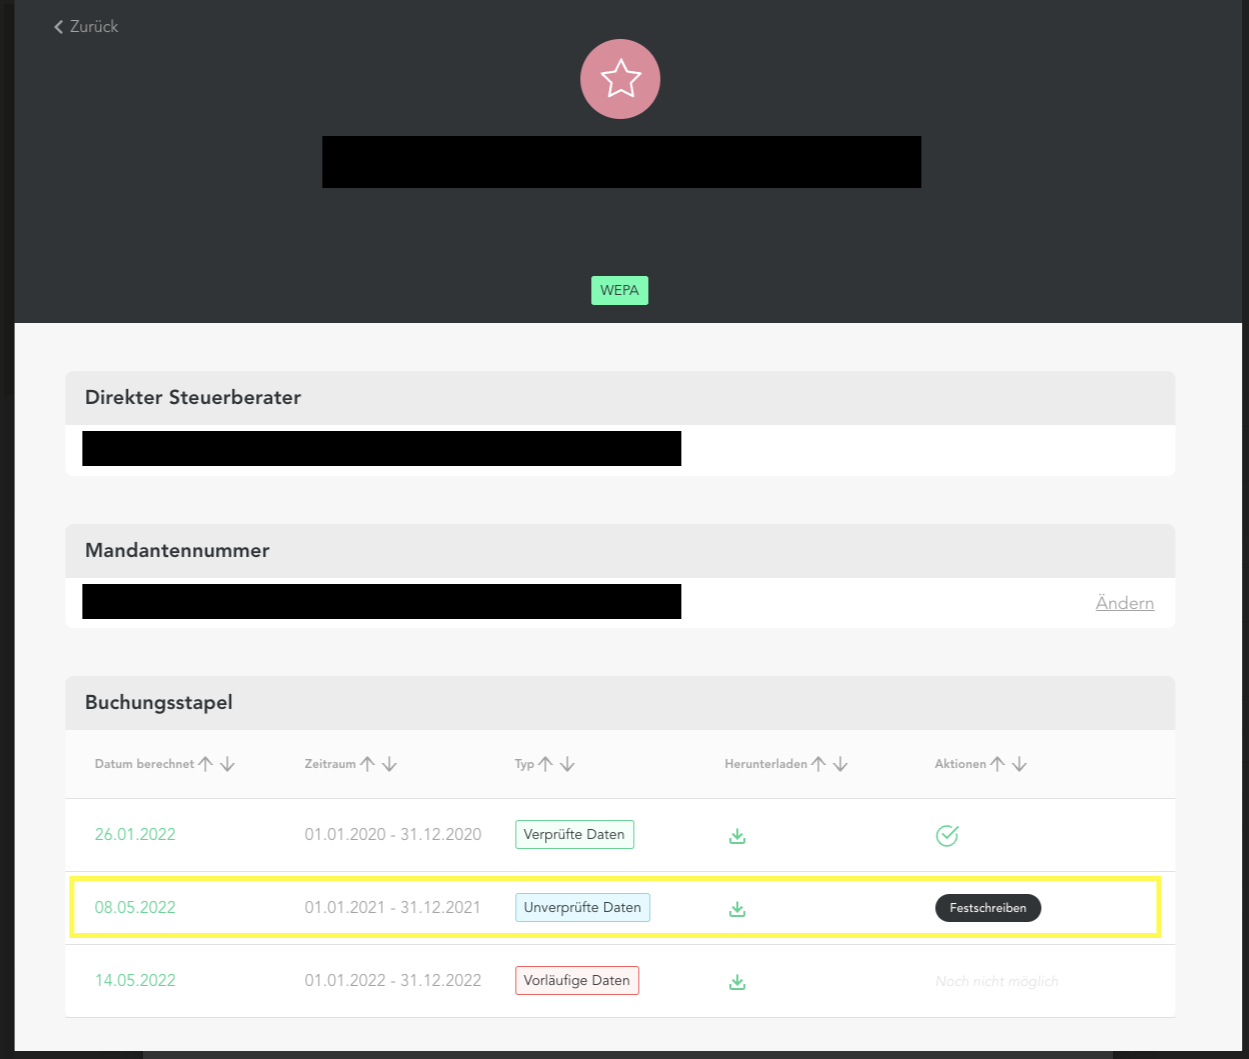Download the 2020 booking batch
Viewport: 1249px width, 1059px height.
(x=737, y=836)
